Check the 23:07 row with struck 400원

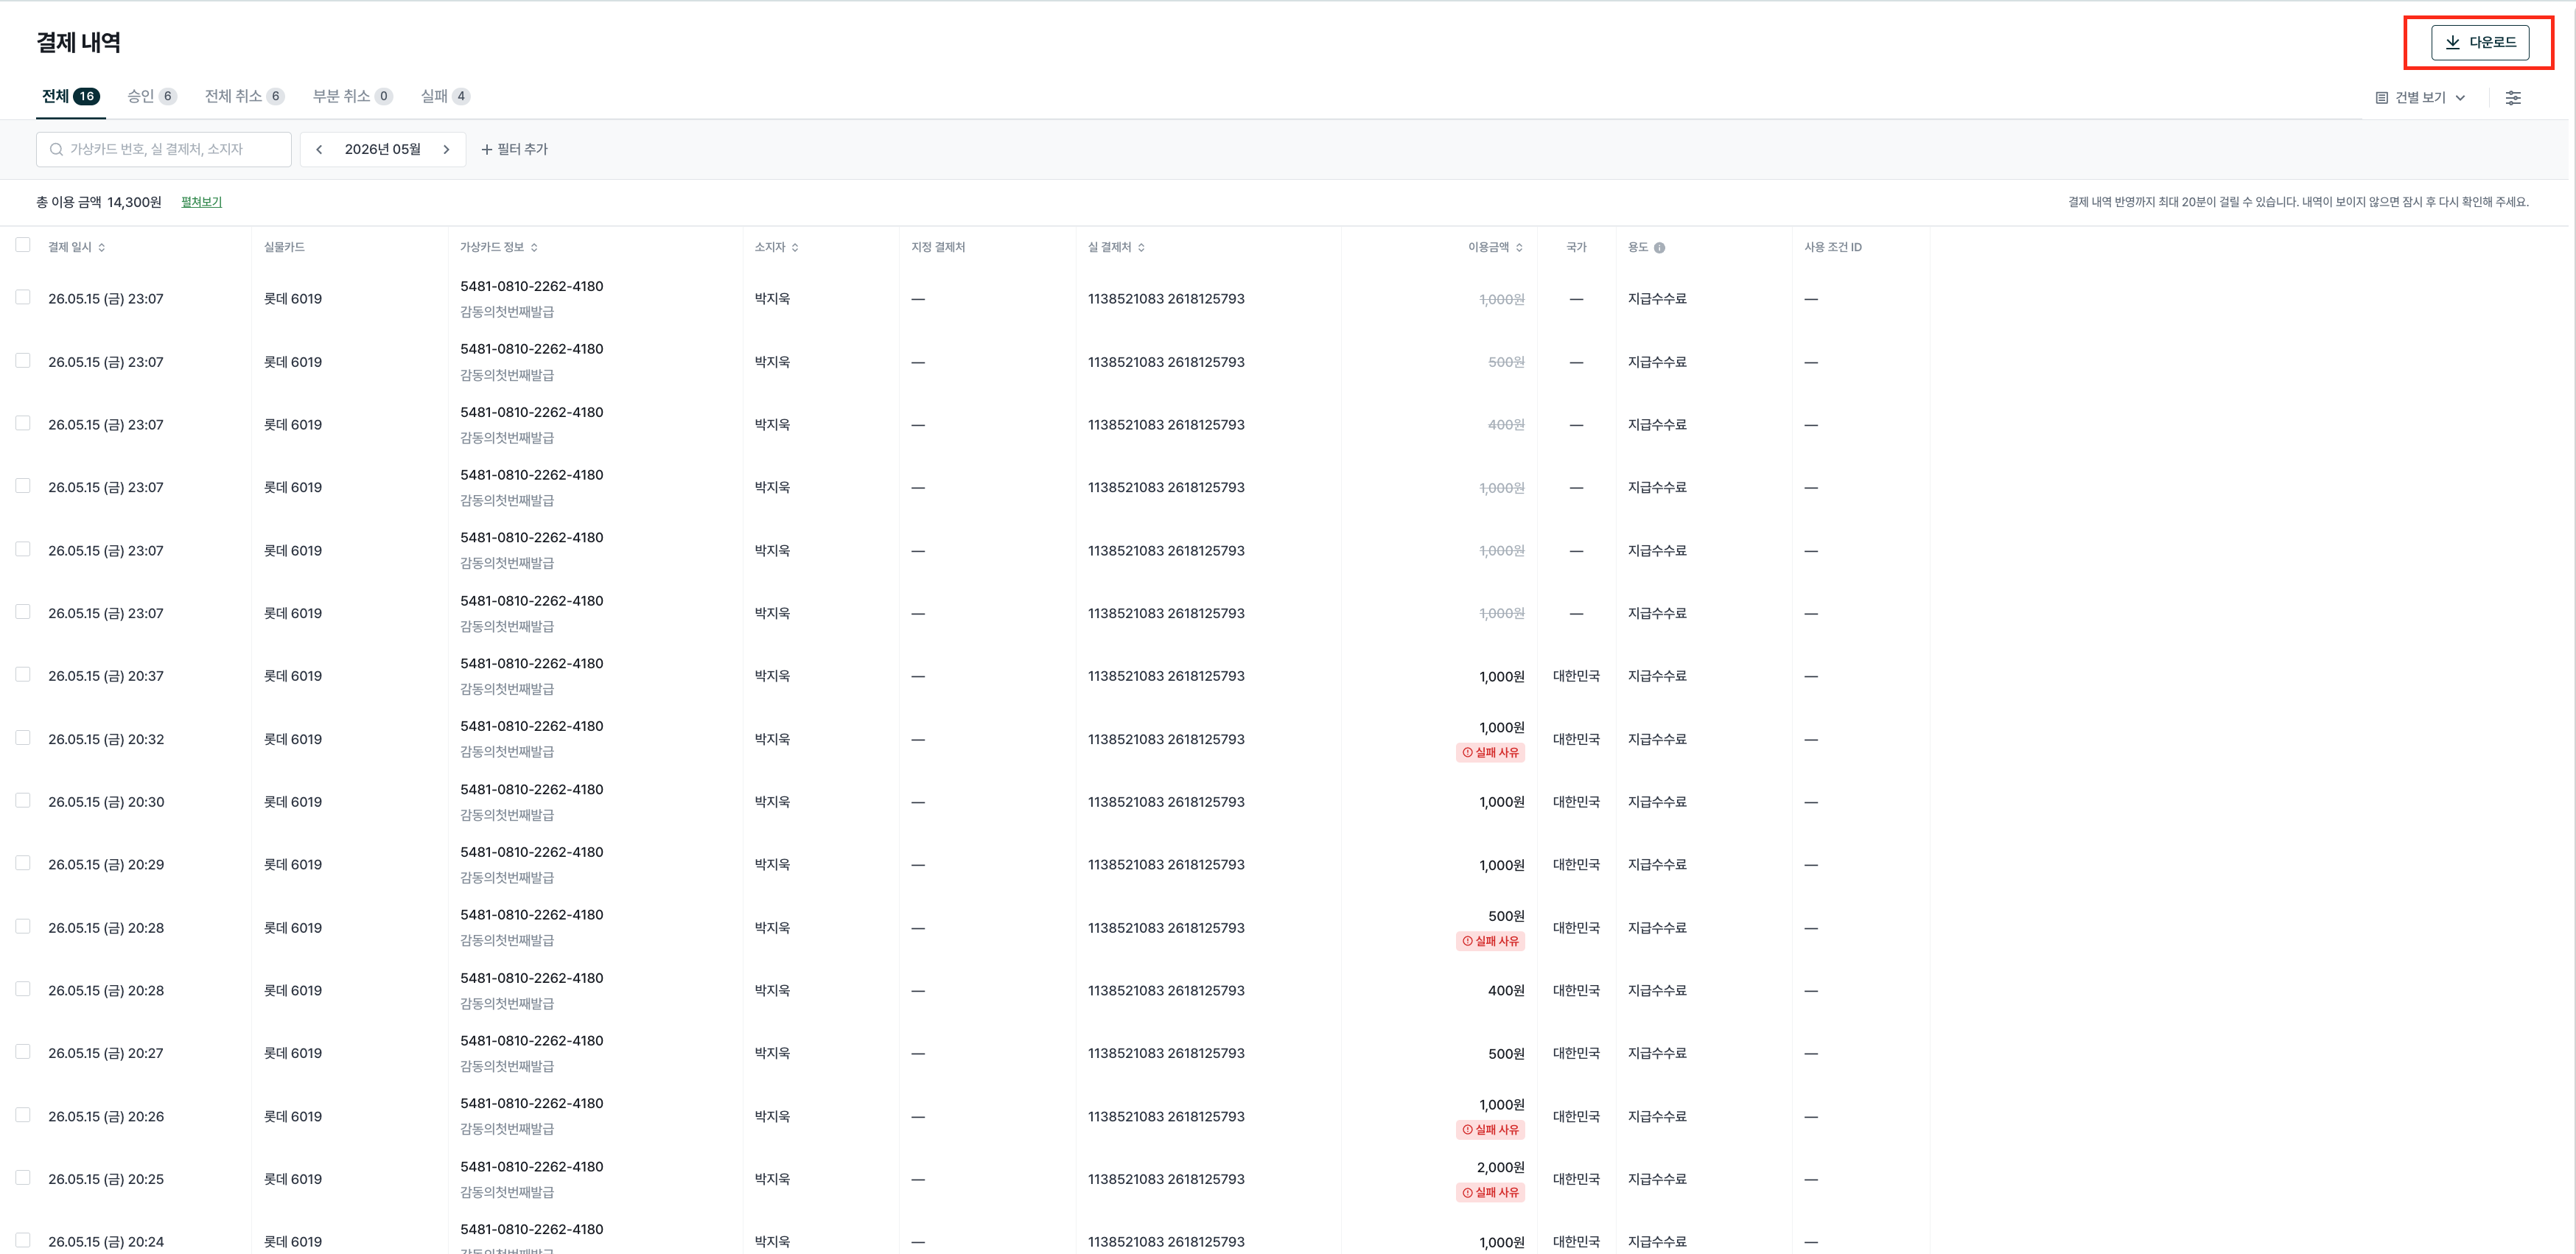pos(23,423)
